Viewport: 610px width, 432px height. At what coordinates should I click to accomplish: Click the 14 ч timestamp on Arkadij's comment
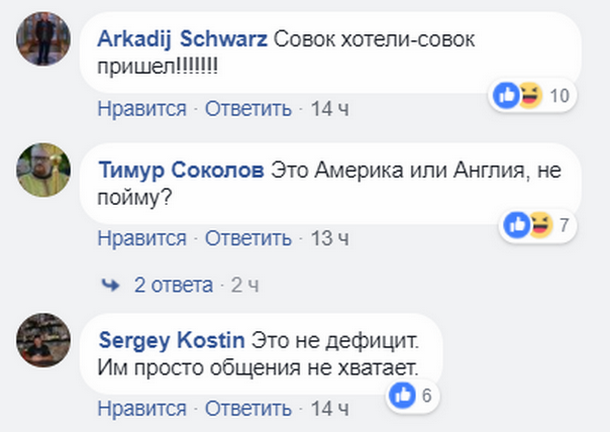coord(327,108)
